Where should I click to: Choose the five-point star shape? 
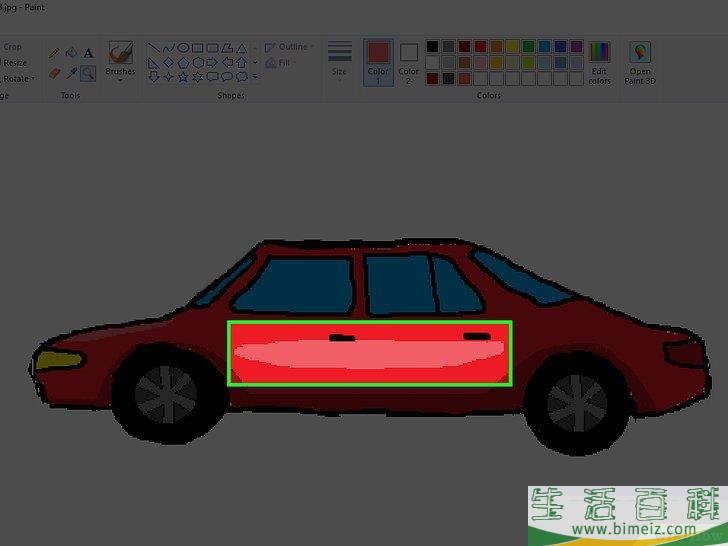[183, 76]
